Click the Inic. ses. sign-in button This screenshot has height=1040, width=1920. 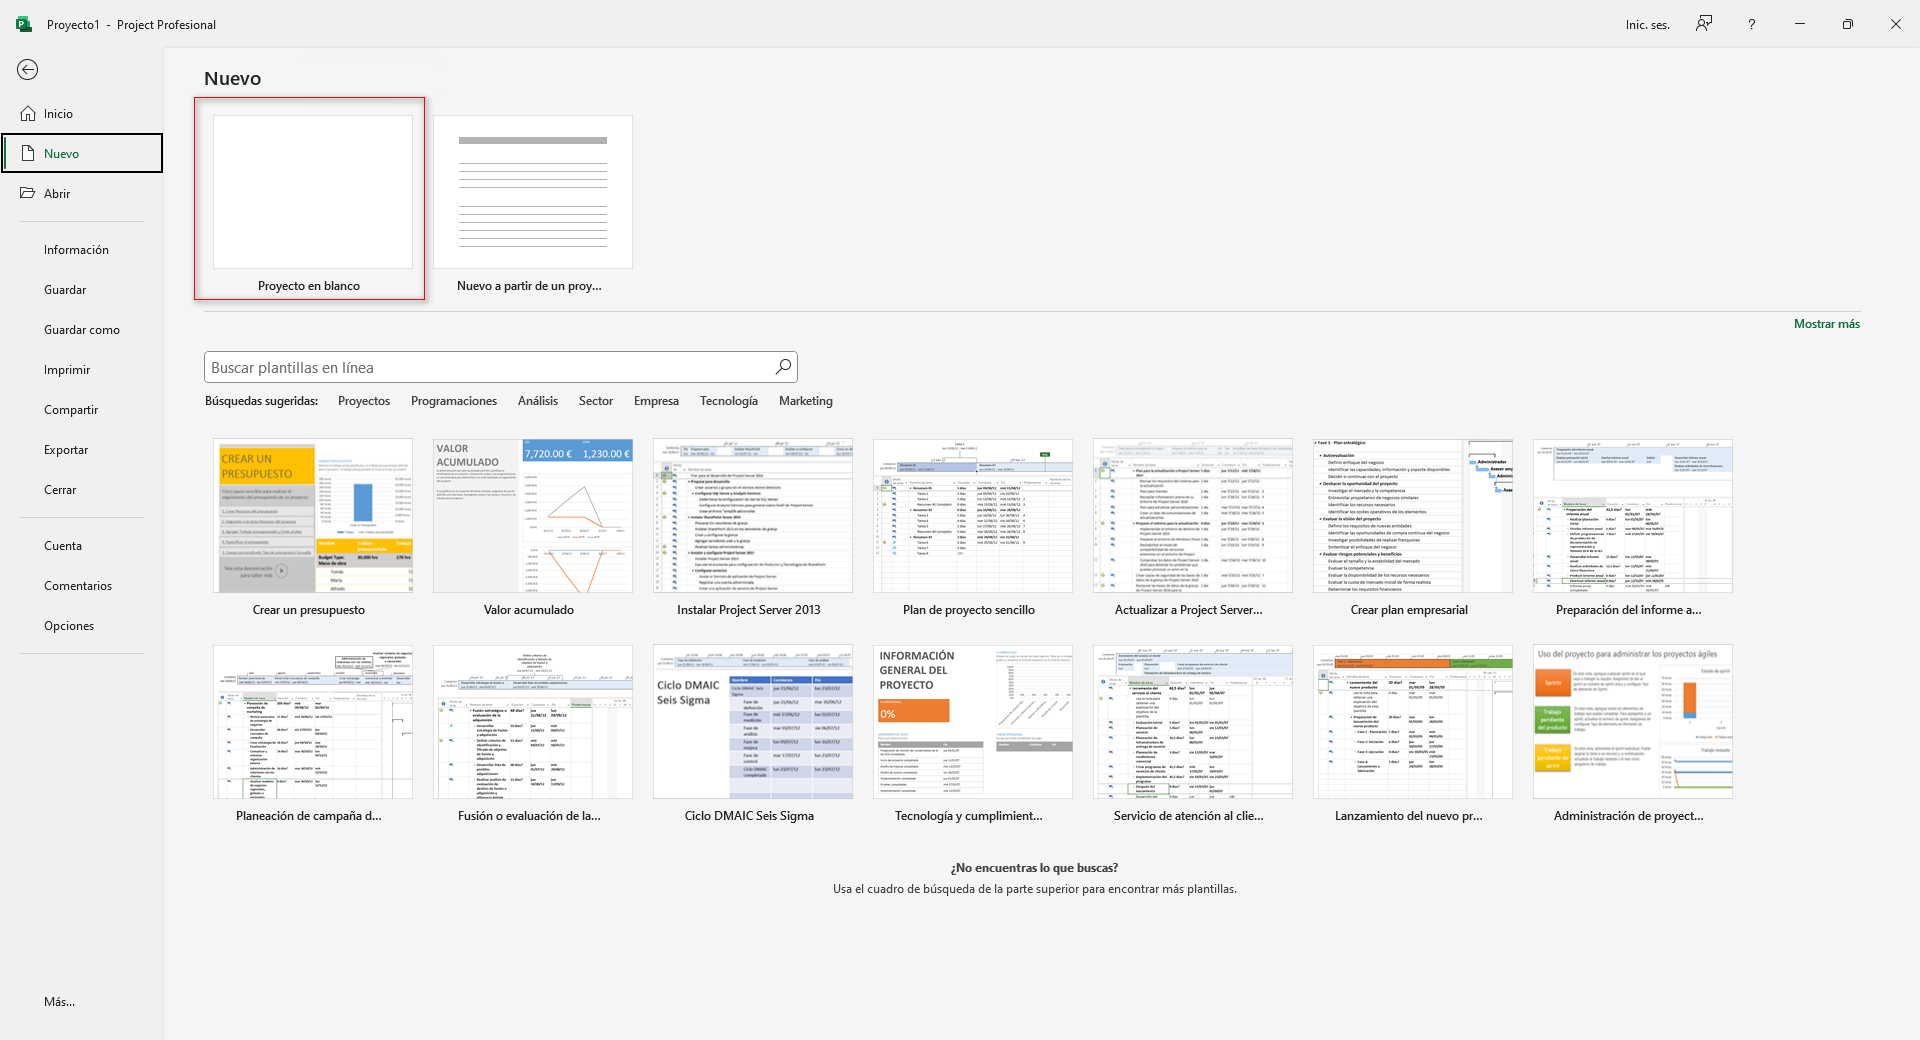point(1647,25)
